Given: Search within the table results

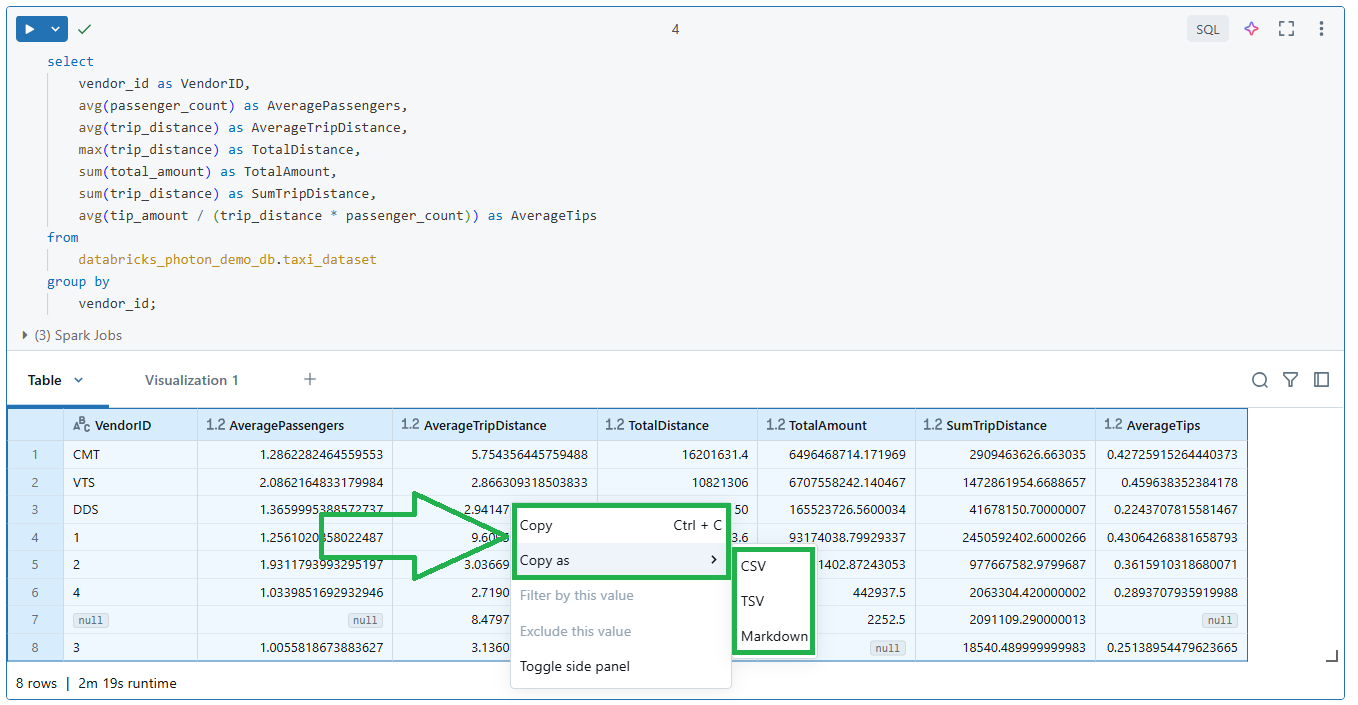Looking at the screenshot, I should coord(1259,380).
